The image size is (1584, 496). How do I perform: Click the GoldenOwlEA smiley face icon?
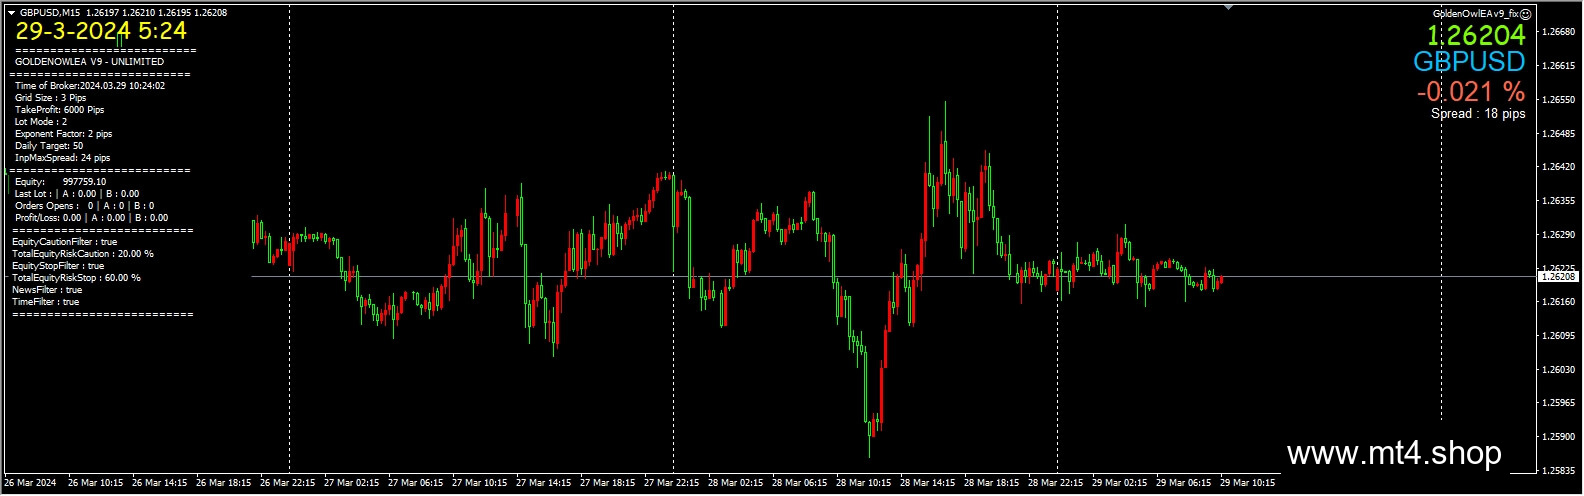1527,14
